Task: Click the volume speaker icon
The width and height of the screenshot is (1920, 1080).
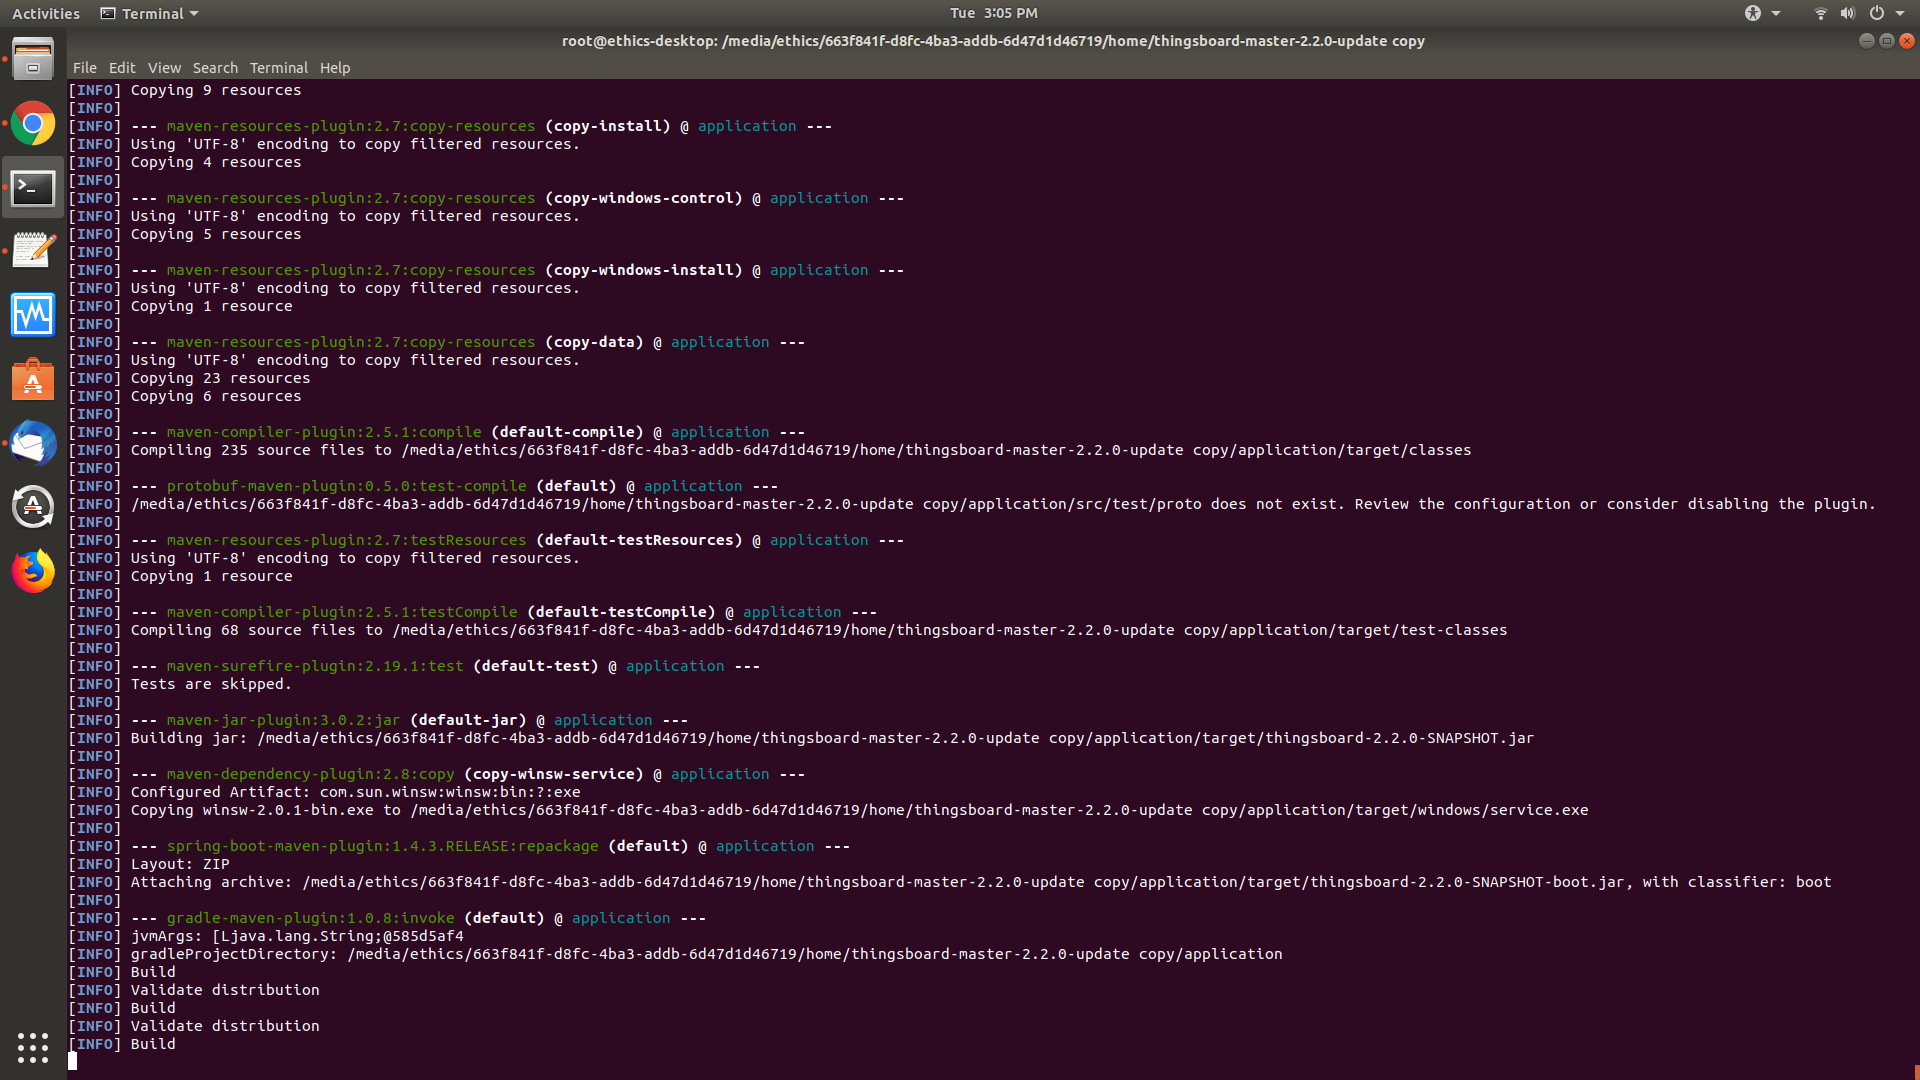Action: 1847,13
